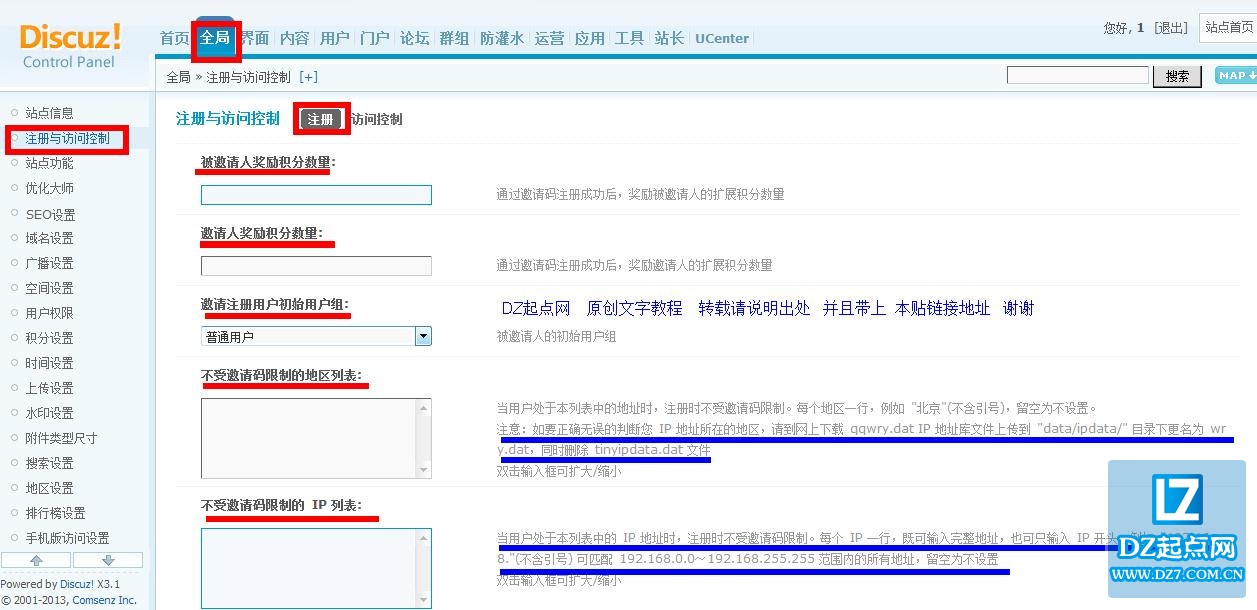Click the 退出 logout link

click(1170, 28)
